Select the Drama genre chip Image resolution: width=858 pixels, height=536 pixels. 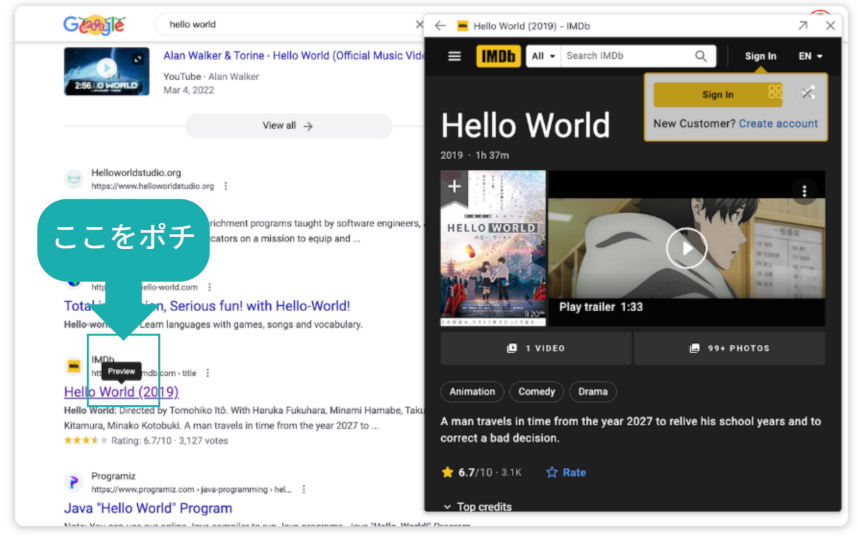593,392
